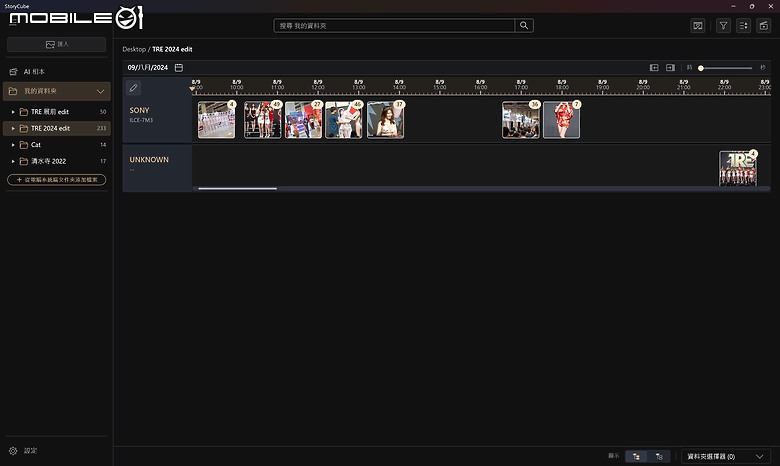Click the 12:00 timeline ruler marker
Image resolution: width=780 pixels, height=466 pixels.
[x=318, y=85]
